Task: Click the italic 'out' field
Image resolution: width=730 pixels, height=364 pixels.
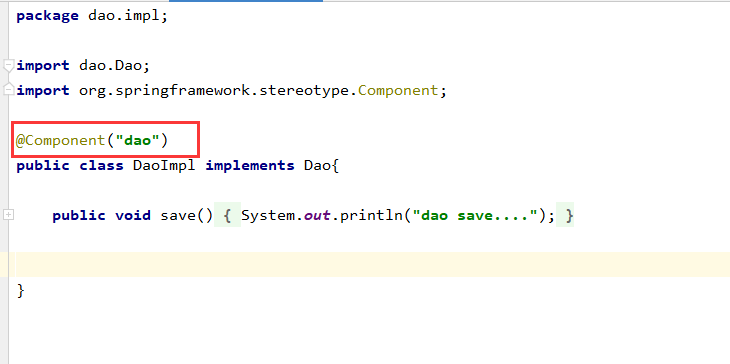Action: point(317,216)
